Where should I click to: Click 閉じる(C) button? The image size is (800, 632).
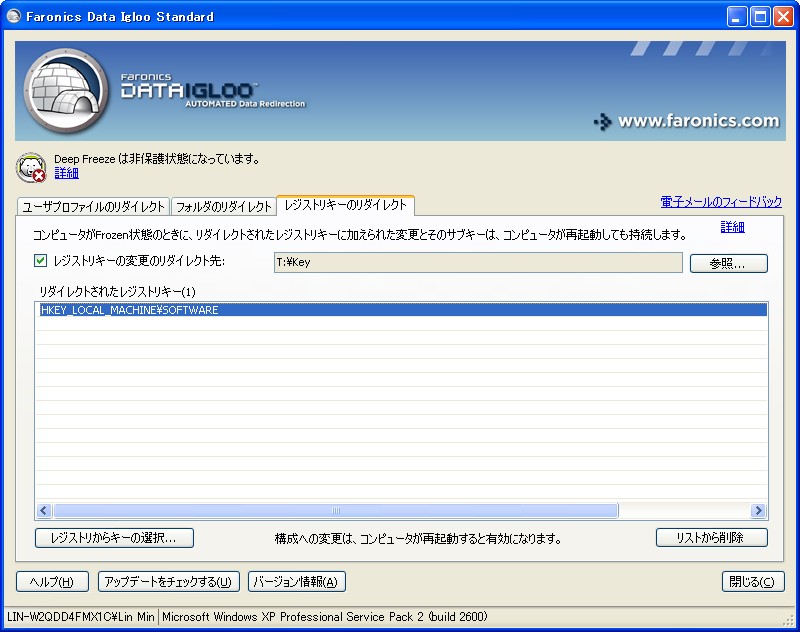point(753,582)
